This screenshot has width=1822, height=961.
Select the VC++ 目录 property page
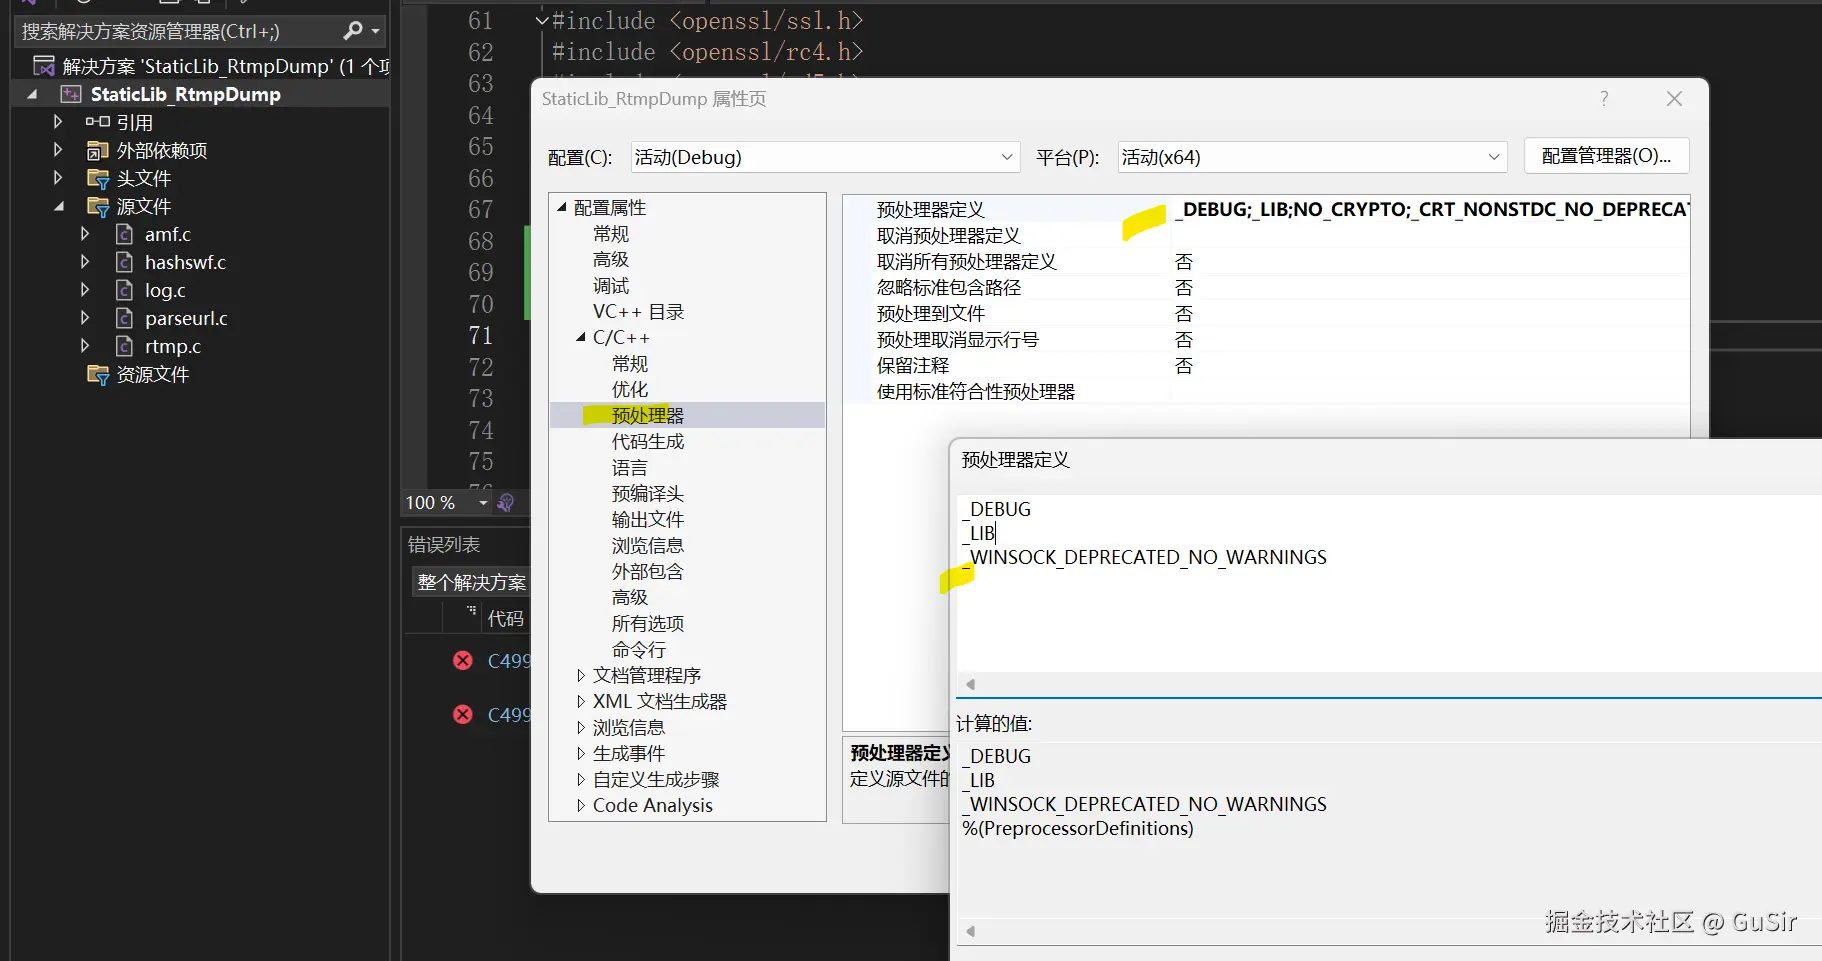tap(638, 312)
